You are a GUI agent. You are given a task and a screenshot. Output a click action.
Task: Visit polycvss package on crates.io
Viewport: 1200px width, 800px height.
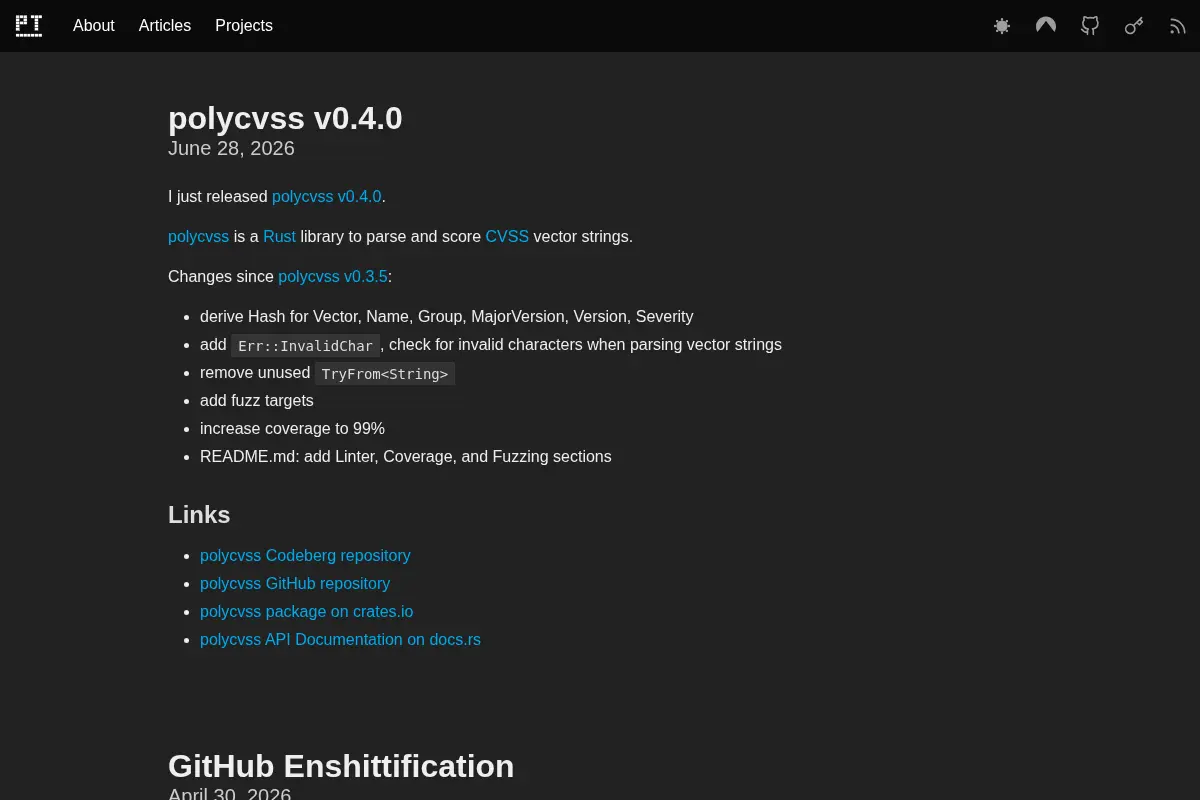[x=306, y=612]
